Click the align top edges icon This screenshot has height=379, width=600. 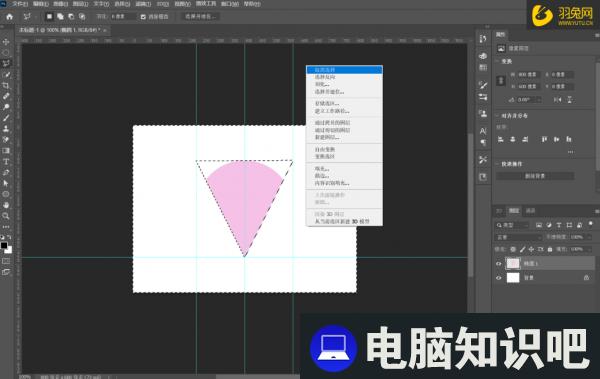pyautogui.click(x=544, y=139)
